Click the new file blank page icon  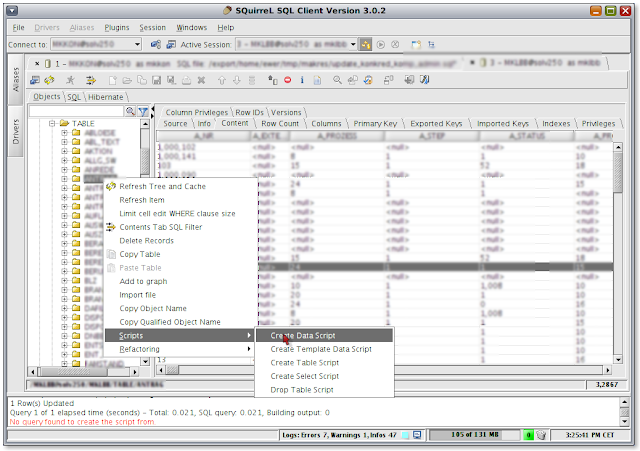pyautogui.click(x=113, y=80)
